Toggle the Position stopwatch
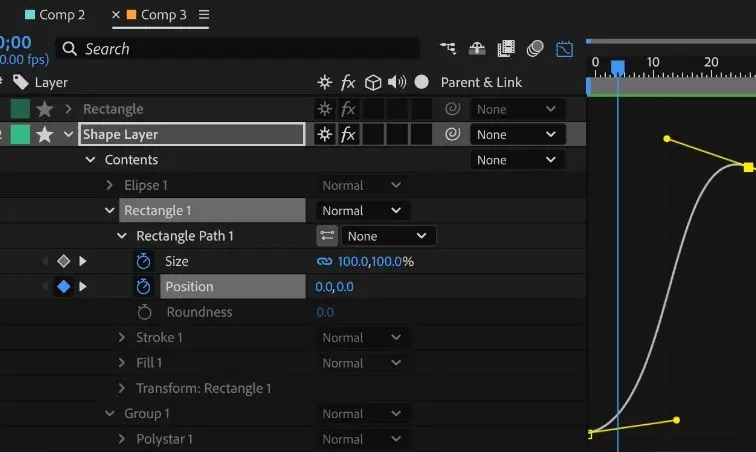 (x=143, y=287)
